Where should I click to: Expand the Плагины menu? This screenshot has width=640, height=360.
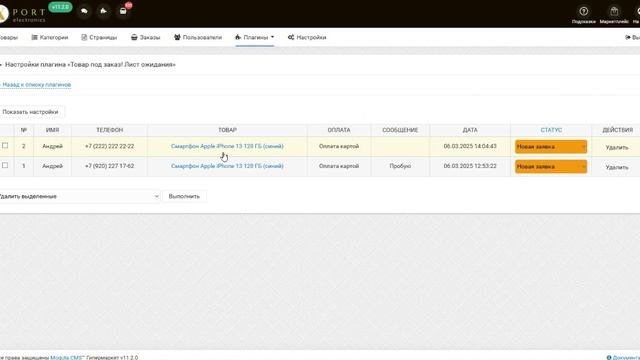tap(255, 37)
